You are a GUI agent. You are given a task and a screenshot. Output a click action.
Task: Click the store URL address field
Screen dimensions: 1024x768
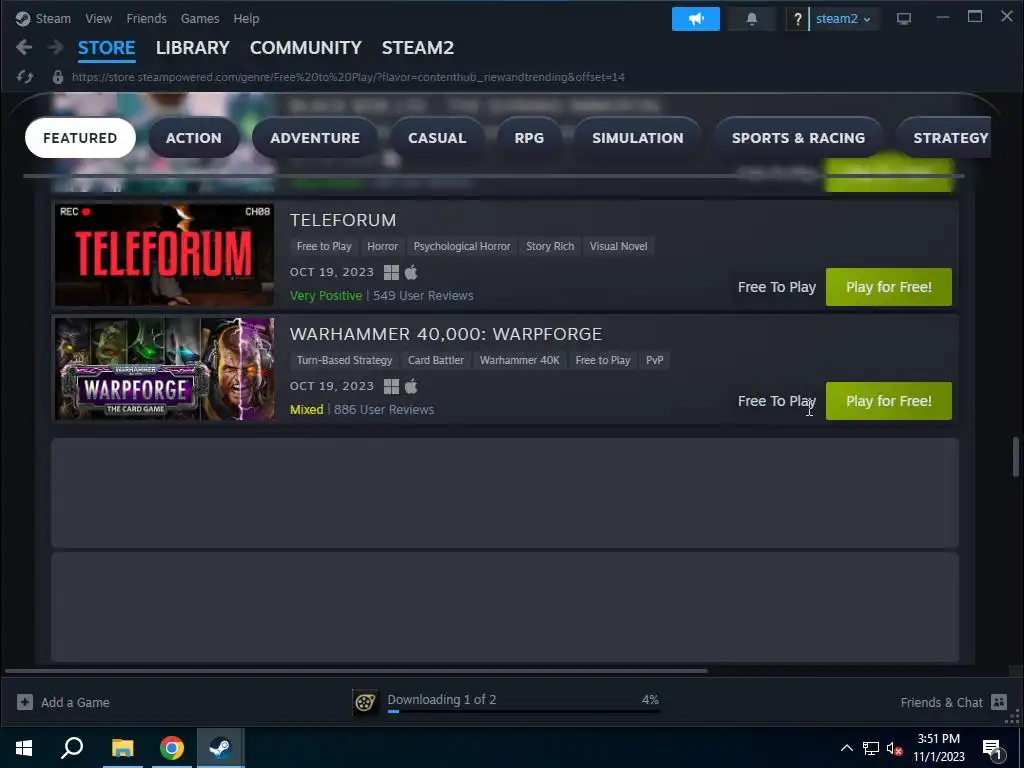click(x=348, y=77)
